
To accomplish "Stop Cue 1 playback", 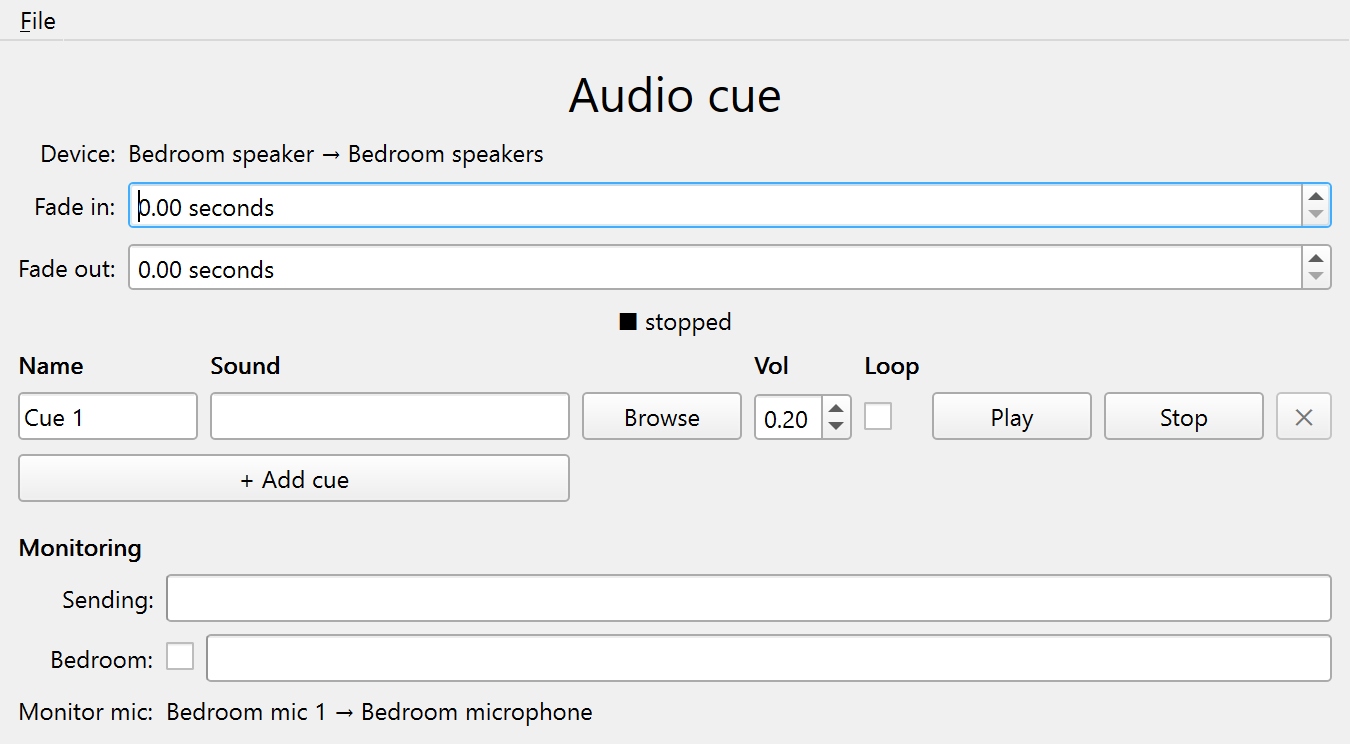I will click(1184, 417).
